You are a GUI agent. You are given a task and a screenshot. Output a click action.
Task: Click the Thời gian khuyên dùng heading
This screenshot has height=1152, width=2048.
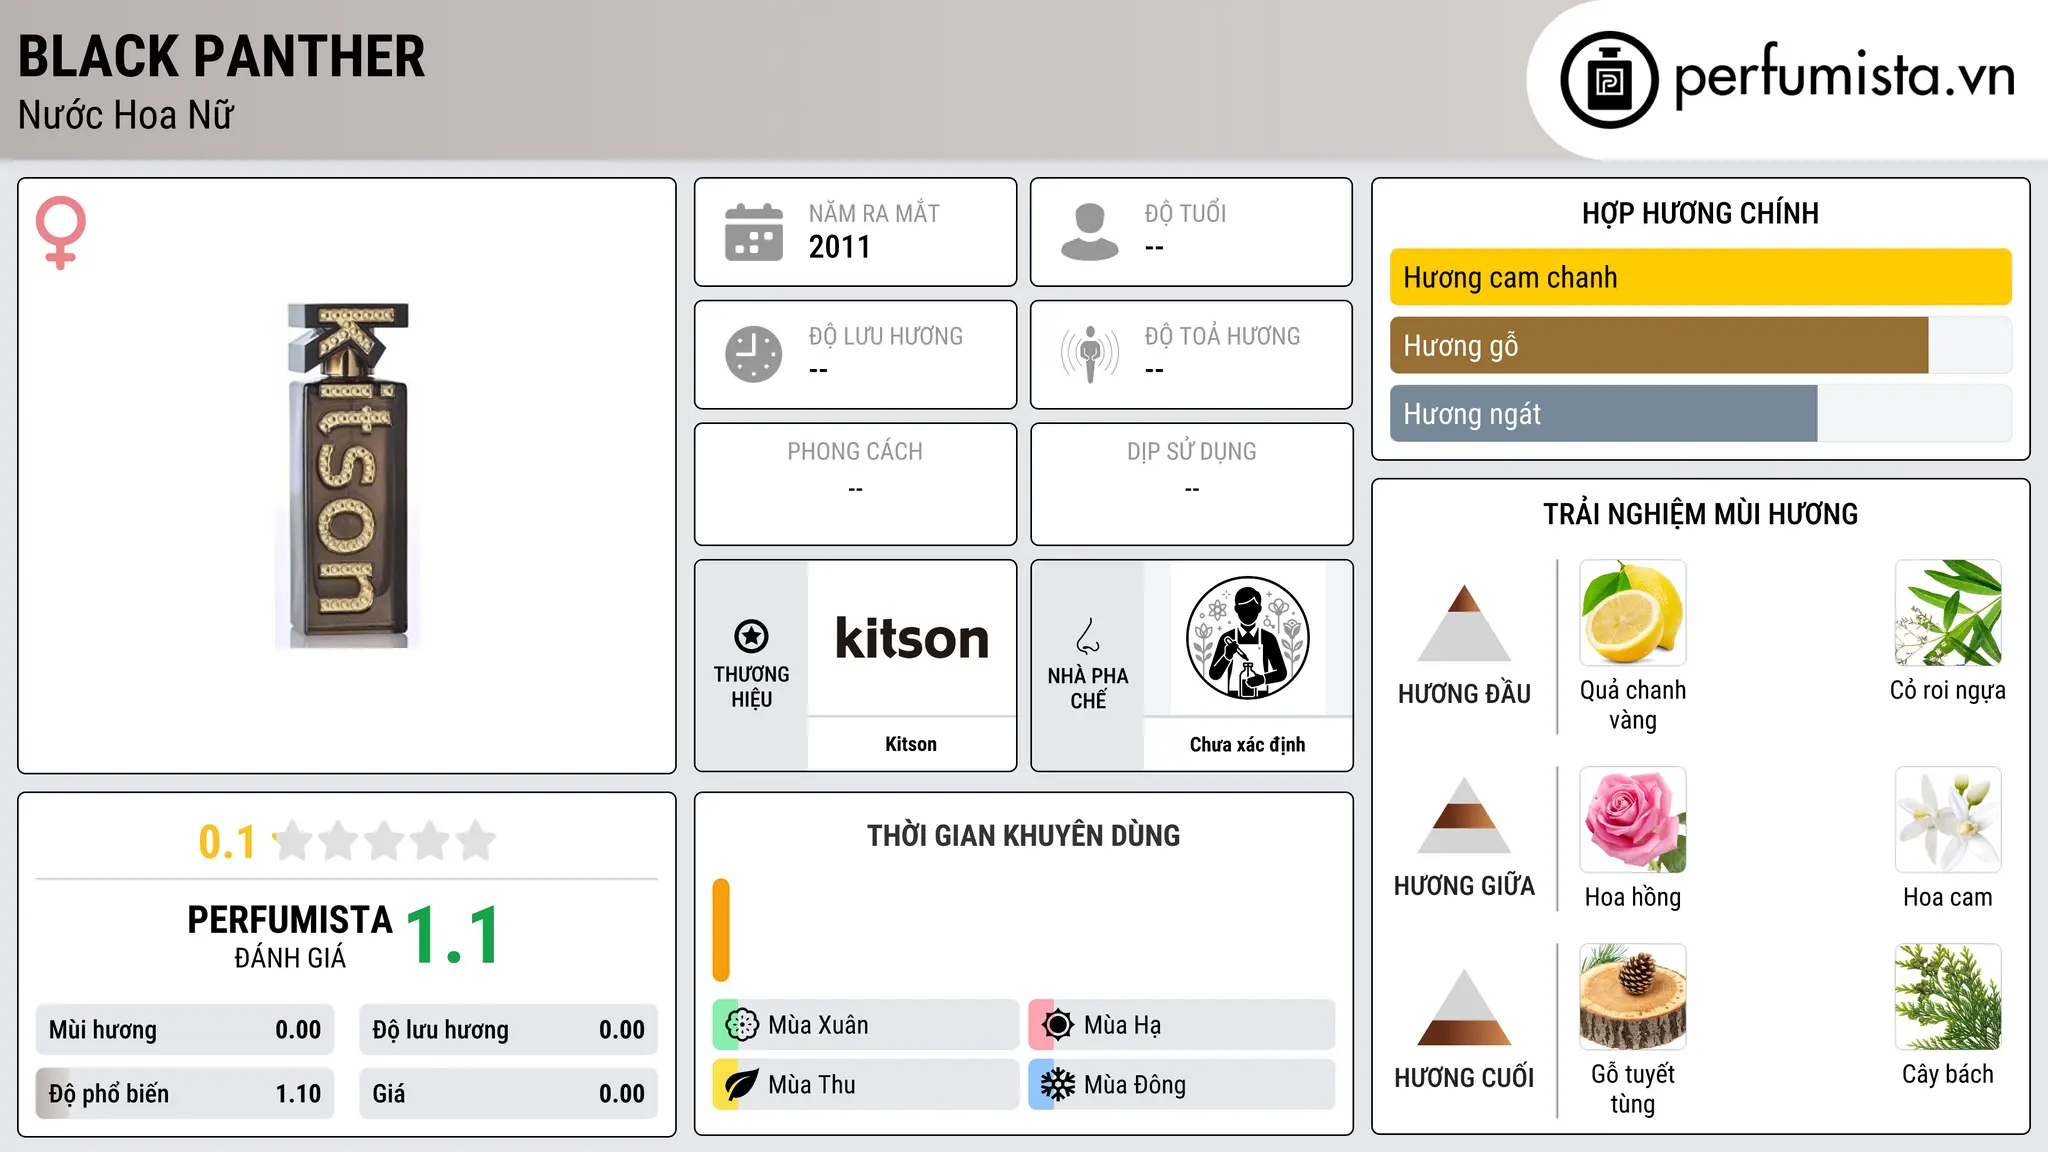tap(1023, 835)
